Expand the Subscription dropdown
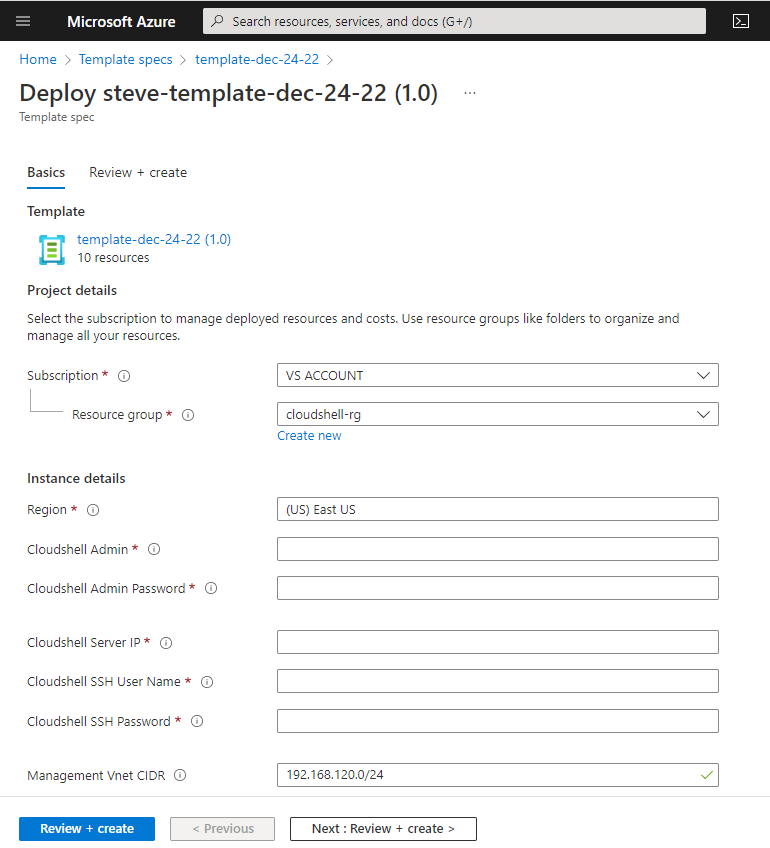 coord(497,376)
